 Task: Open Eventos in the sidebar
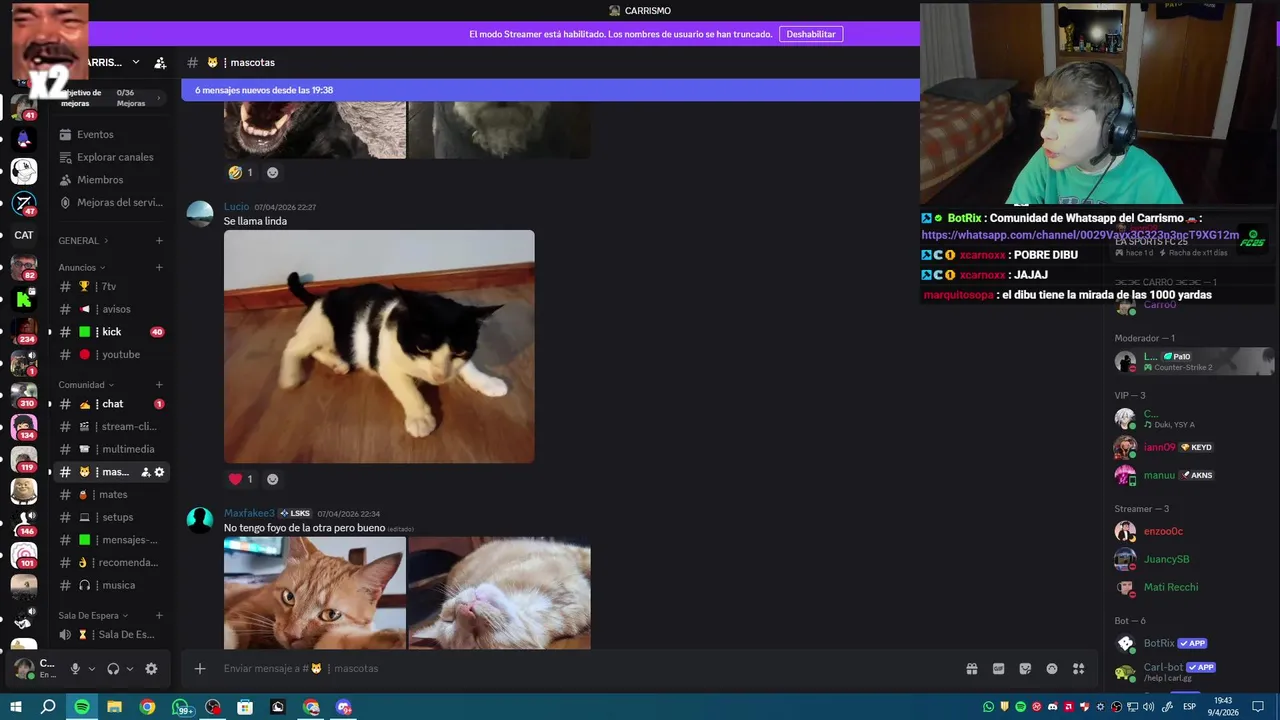click(95, 134)
